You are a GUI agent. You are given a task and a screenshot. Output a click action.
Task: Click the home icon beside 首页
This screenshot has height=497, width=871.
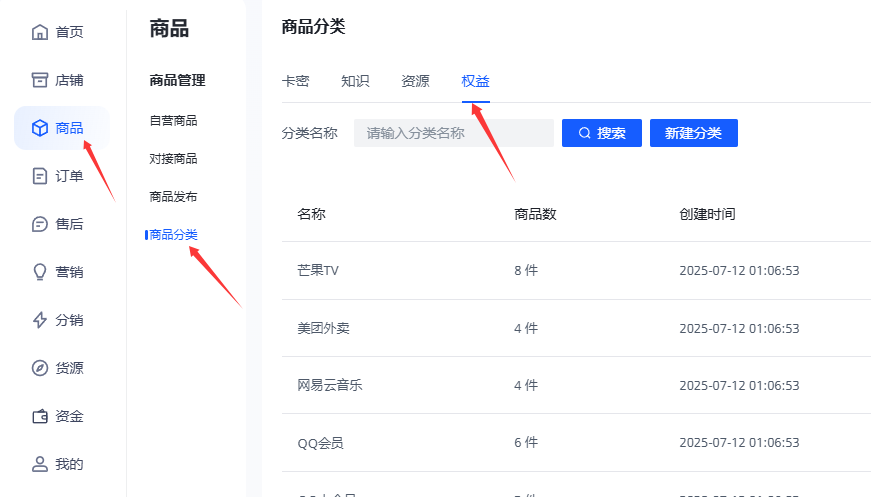39,32
